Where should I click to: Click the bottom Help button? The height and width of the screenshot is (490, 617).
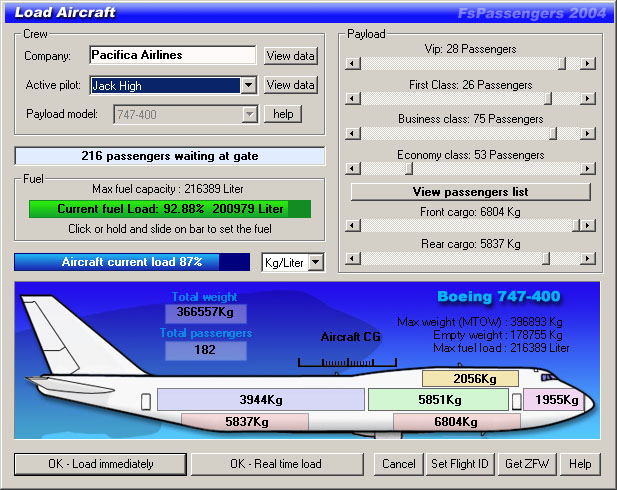click(x=580, y=464)
